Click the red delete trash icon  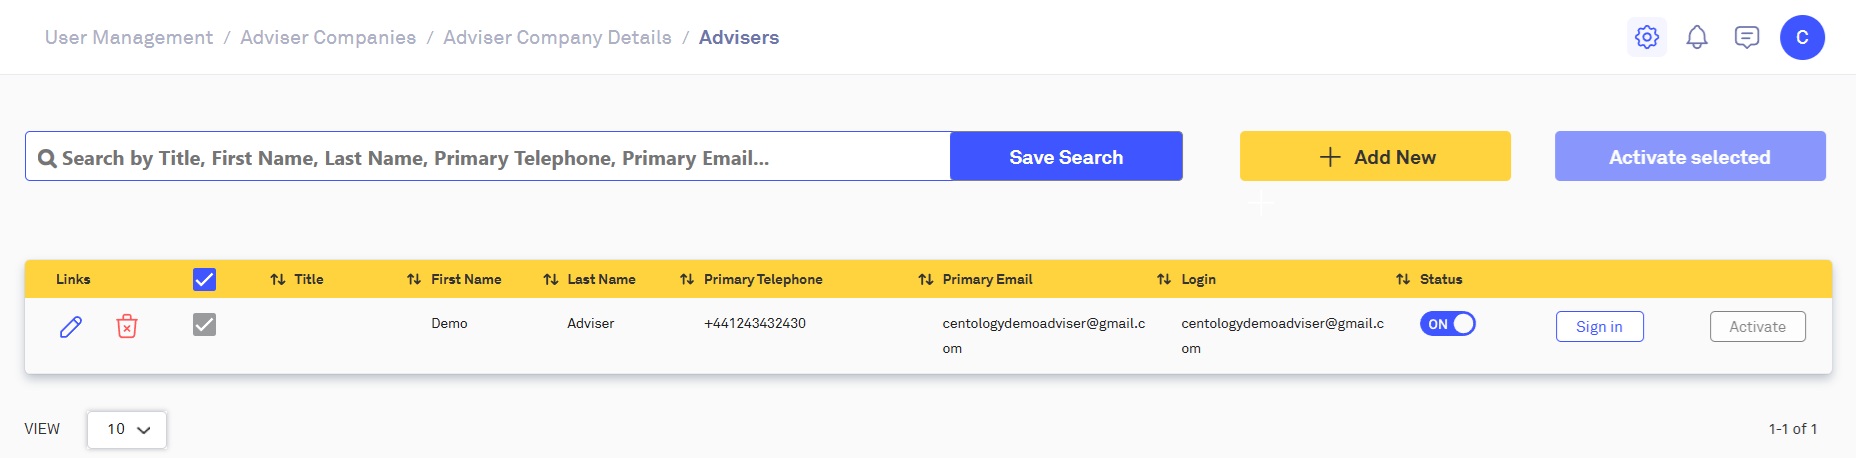click(x=127, y=326)
